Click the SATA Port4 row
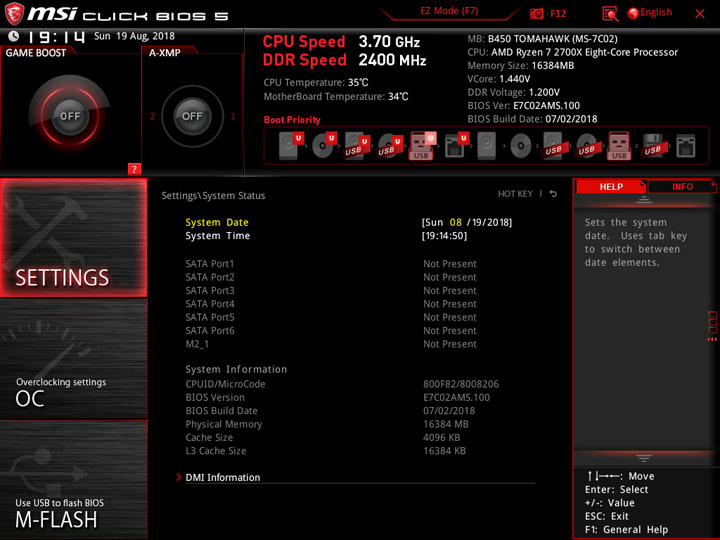This screenshot has height=540, width=720. pyautogui.click(x=331, y=304)
